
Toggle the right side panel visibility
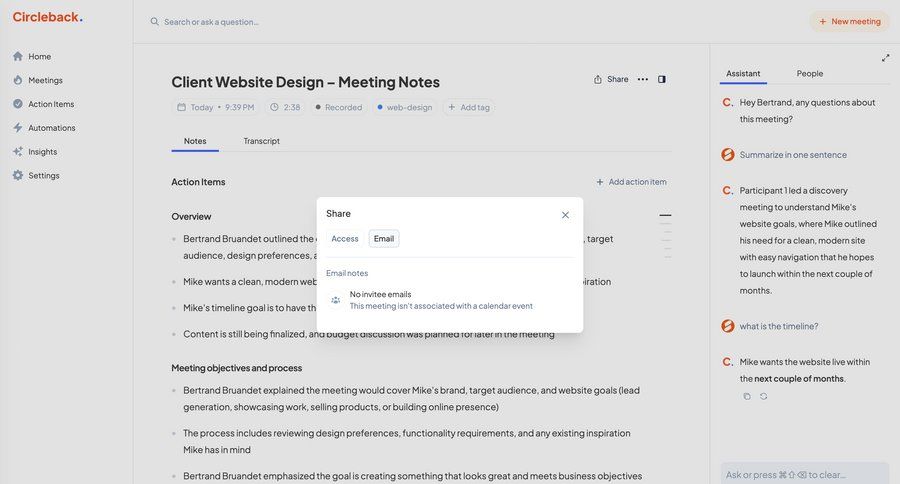662,79
